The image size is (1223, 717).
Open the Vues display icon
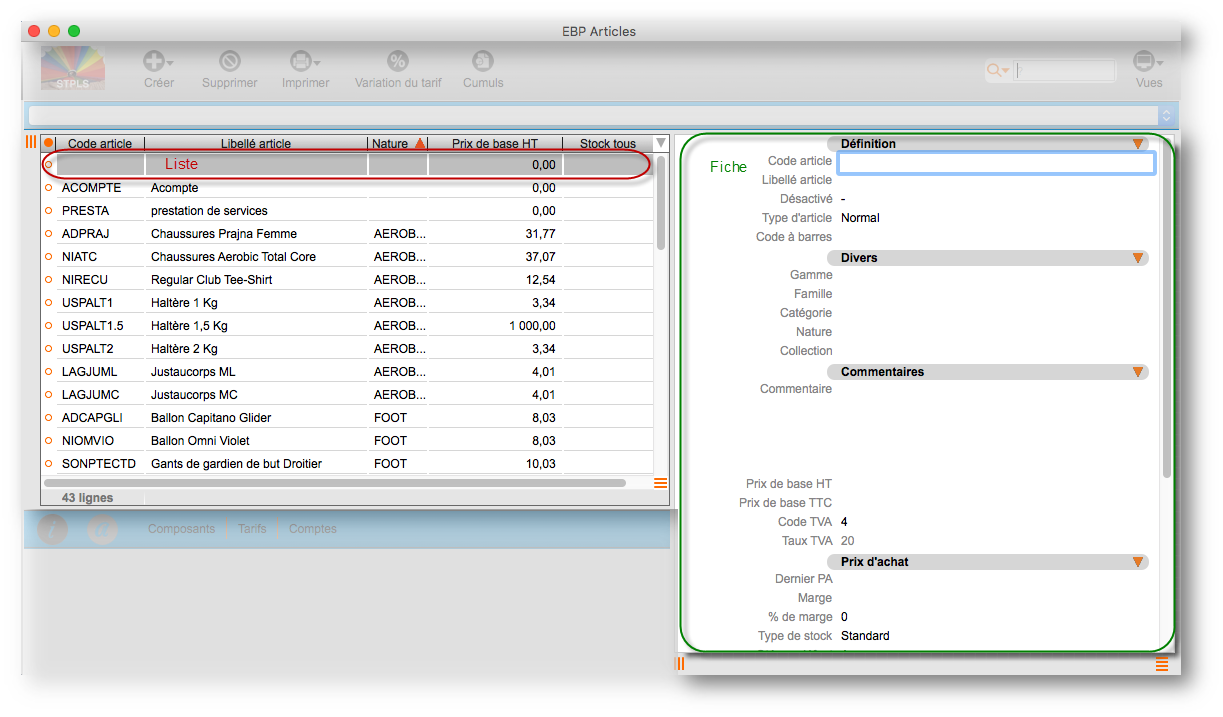click(1144, 62)
